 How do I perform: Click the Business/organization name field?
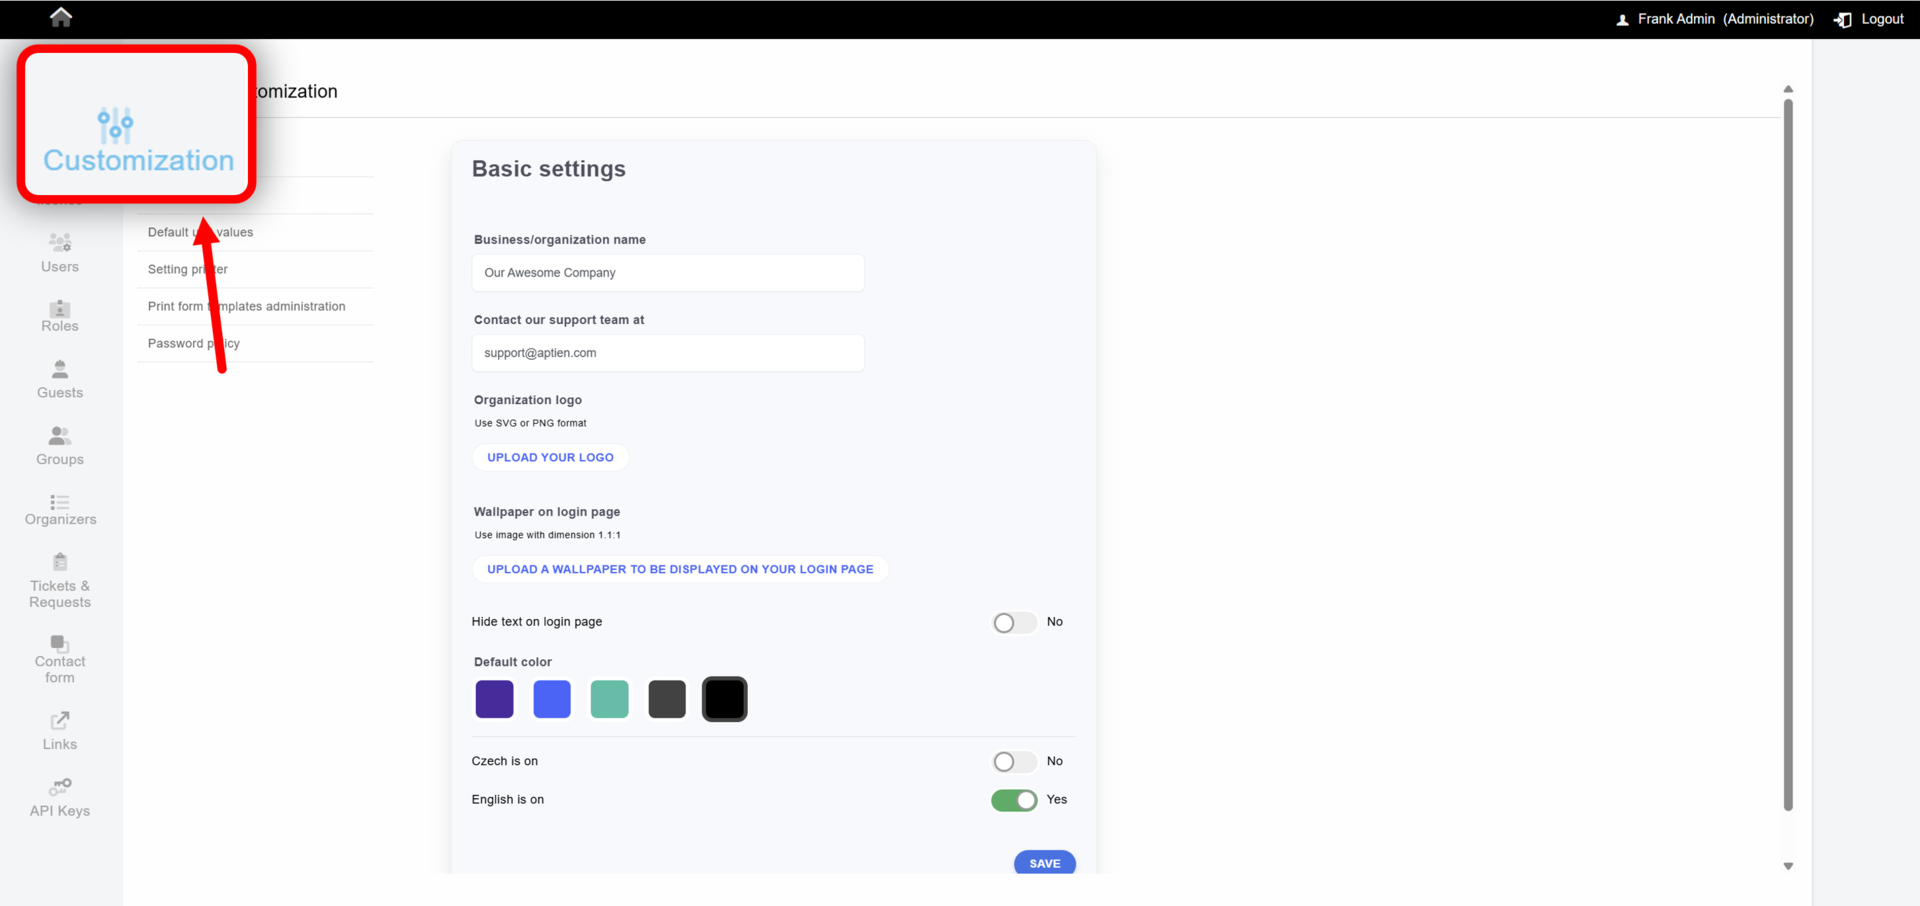[x=668, y=273]
